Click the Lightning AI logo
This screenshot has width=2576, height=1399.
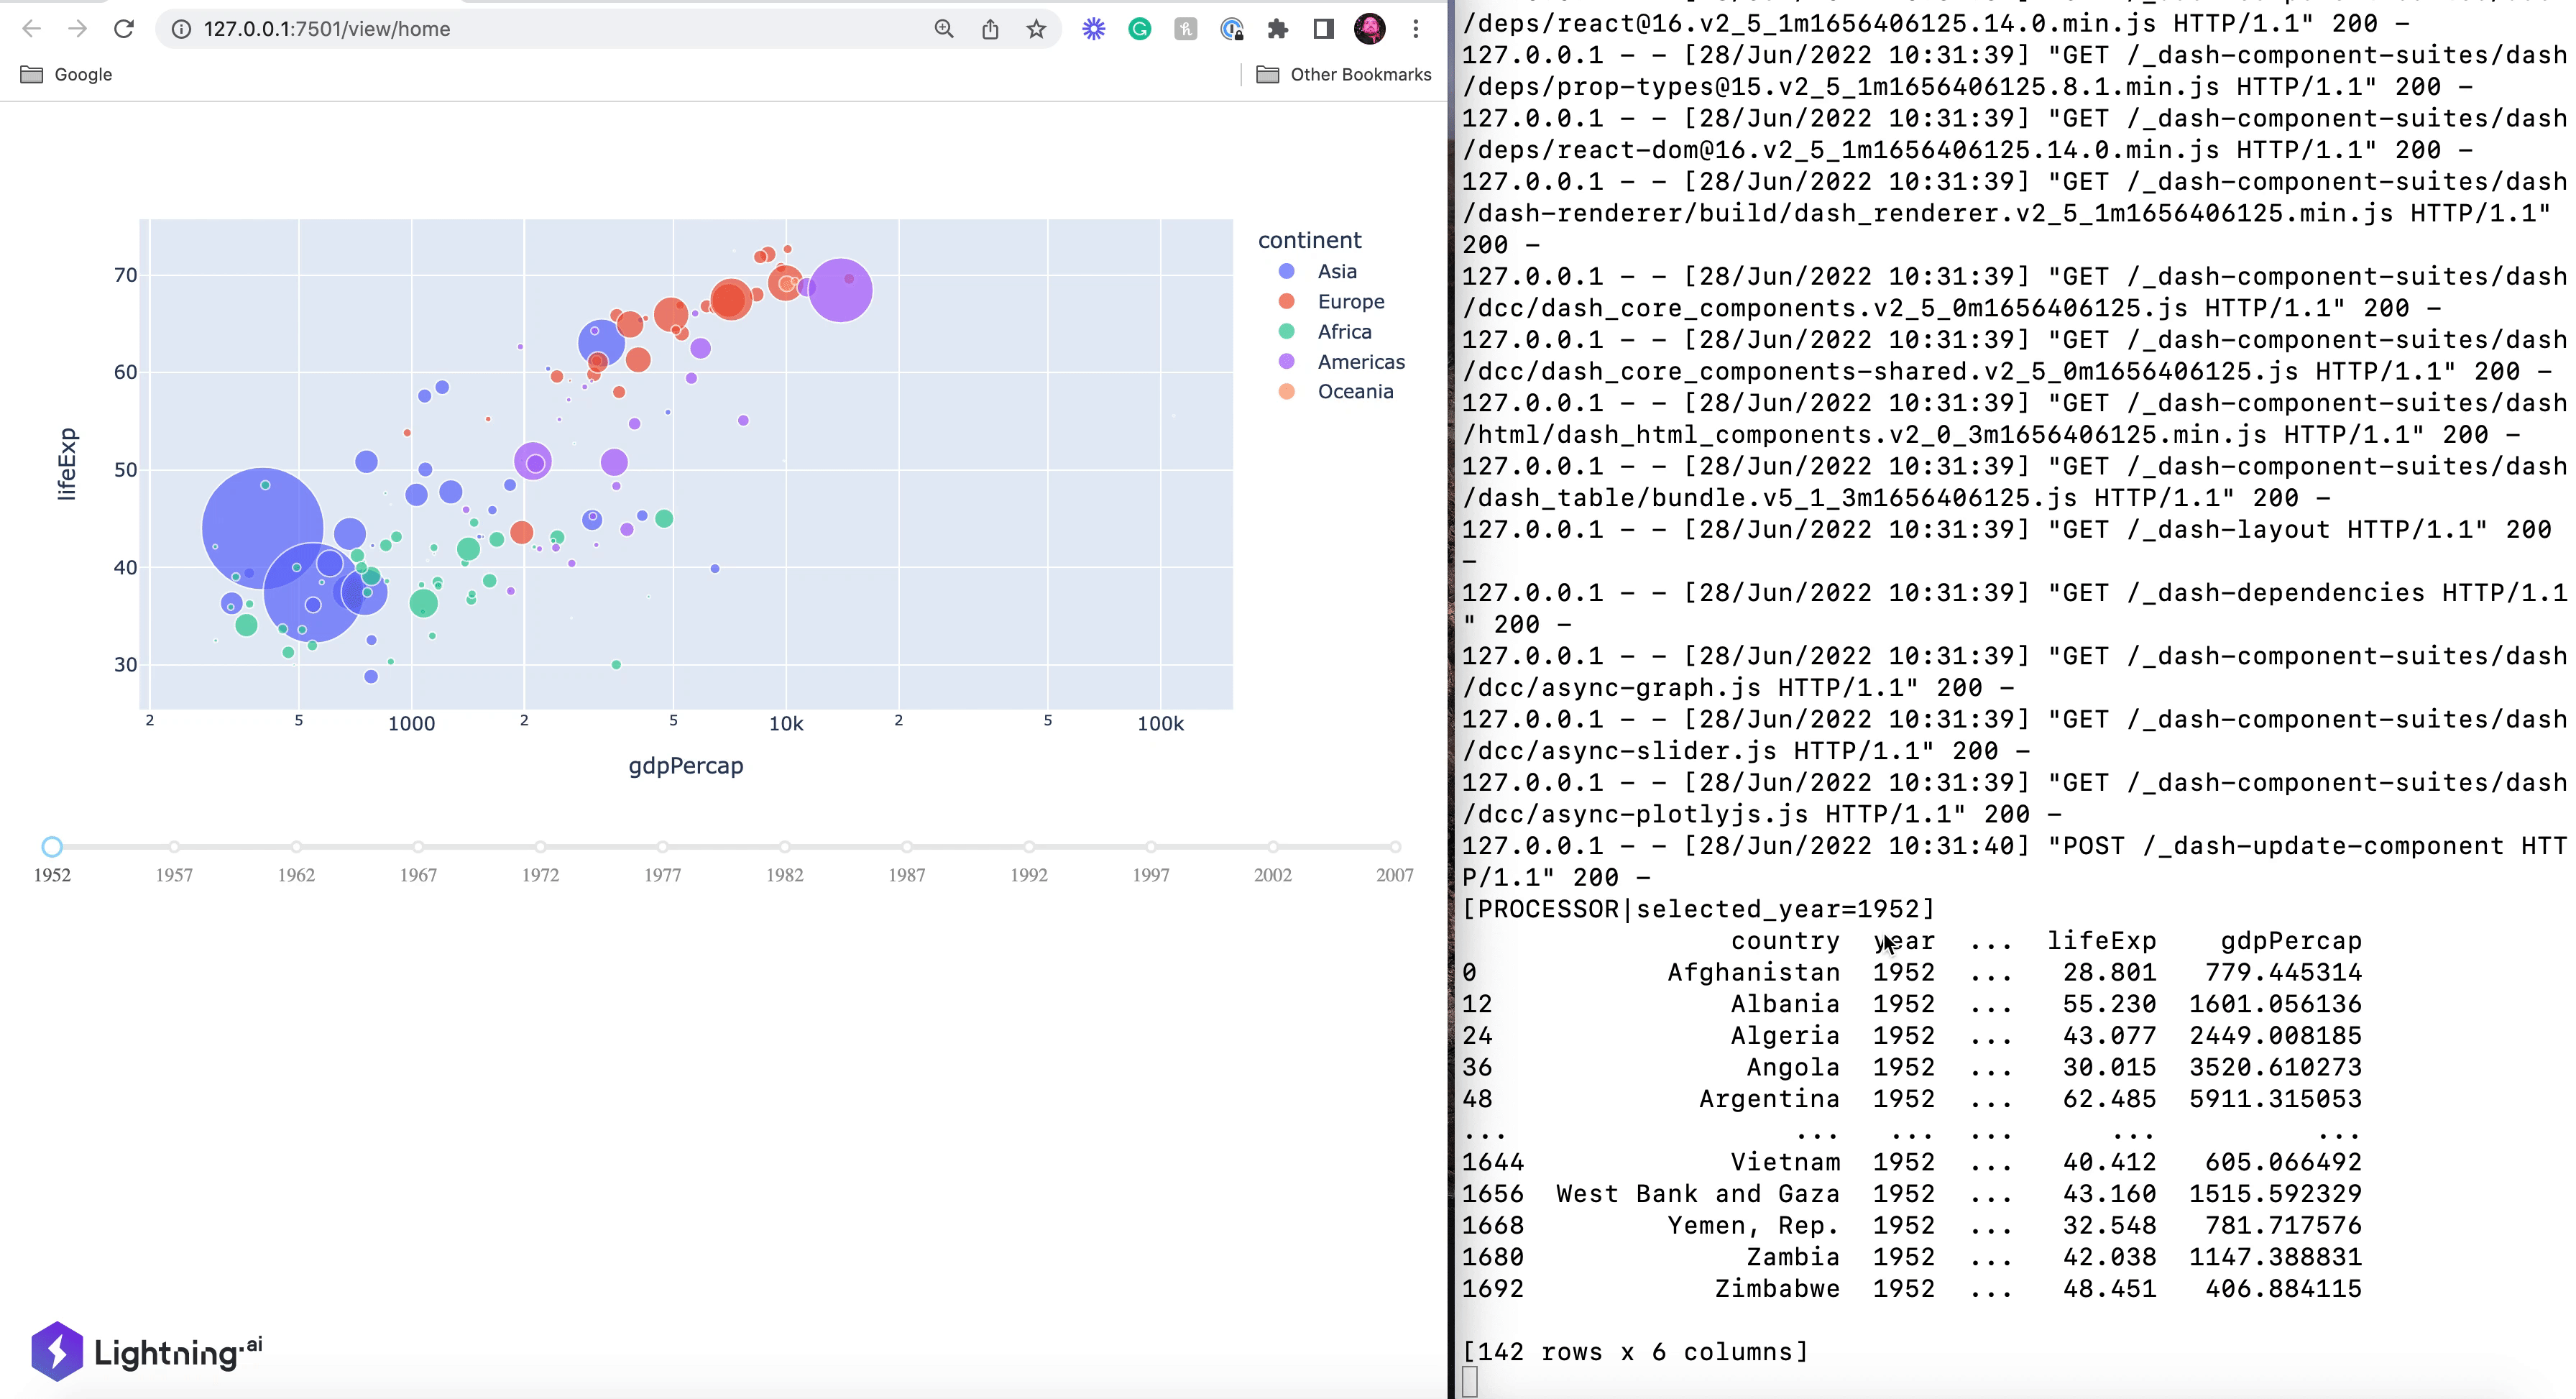pos(147,1351)
